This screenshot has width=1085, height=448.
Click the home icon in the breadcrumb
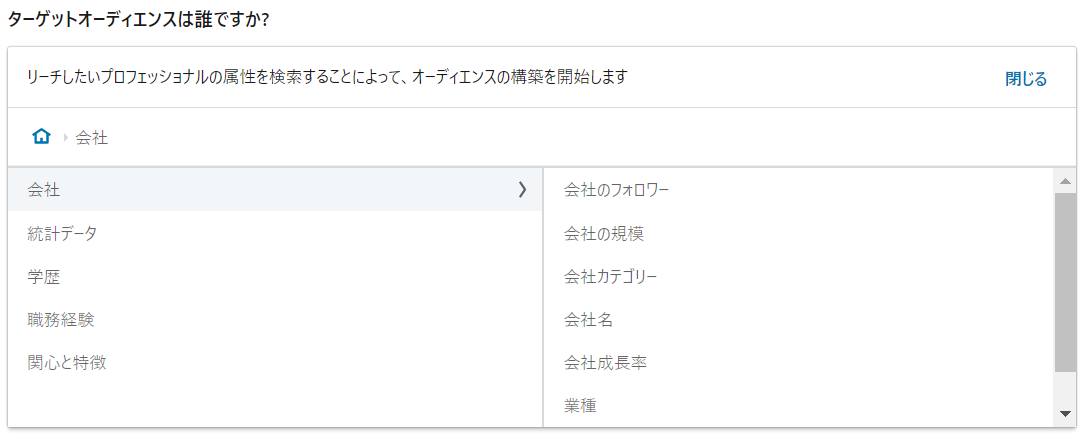(x=41, y=137)
